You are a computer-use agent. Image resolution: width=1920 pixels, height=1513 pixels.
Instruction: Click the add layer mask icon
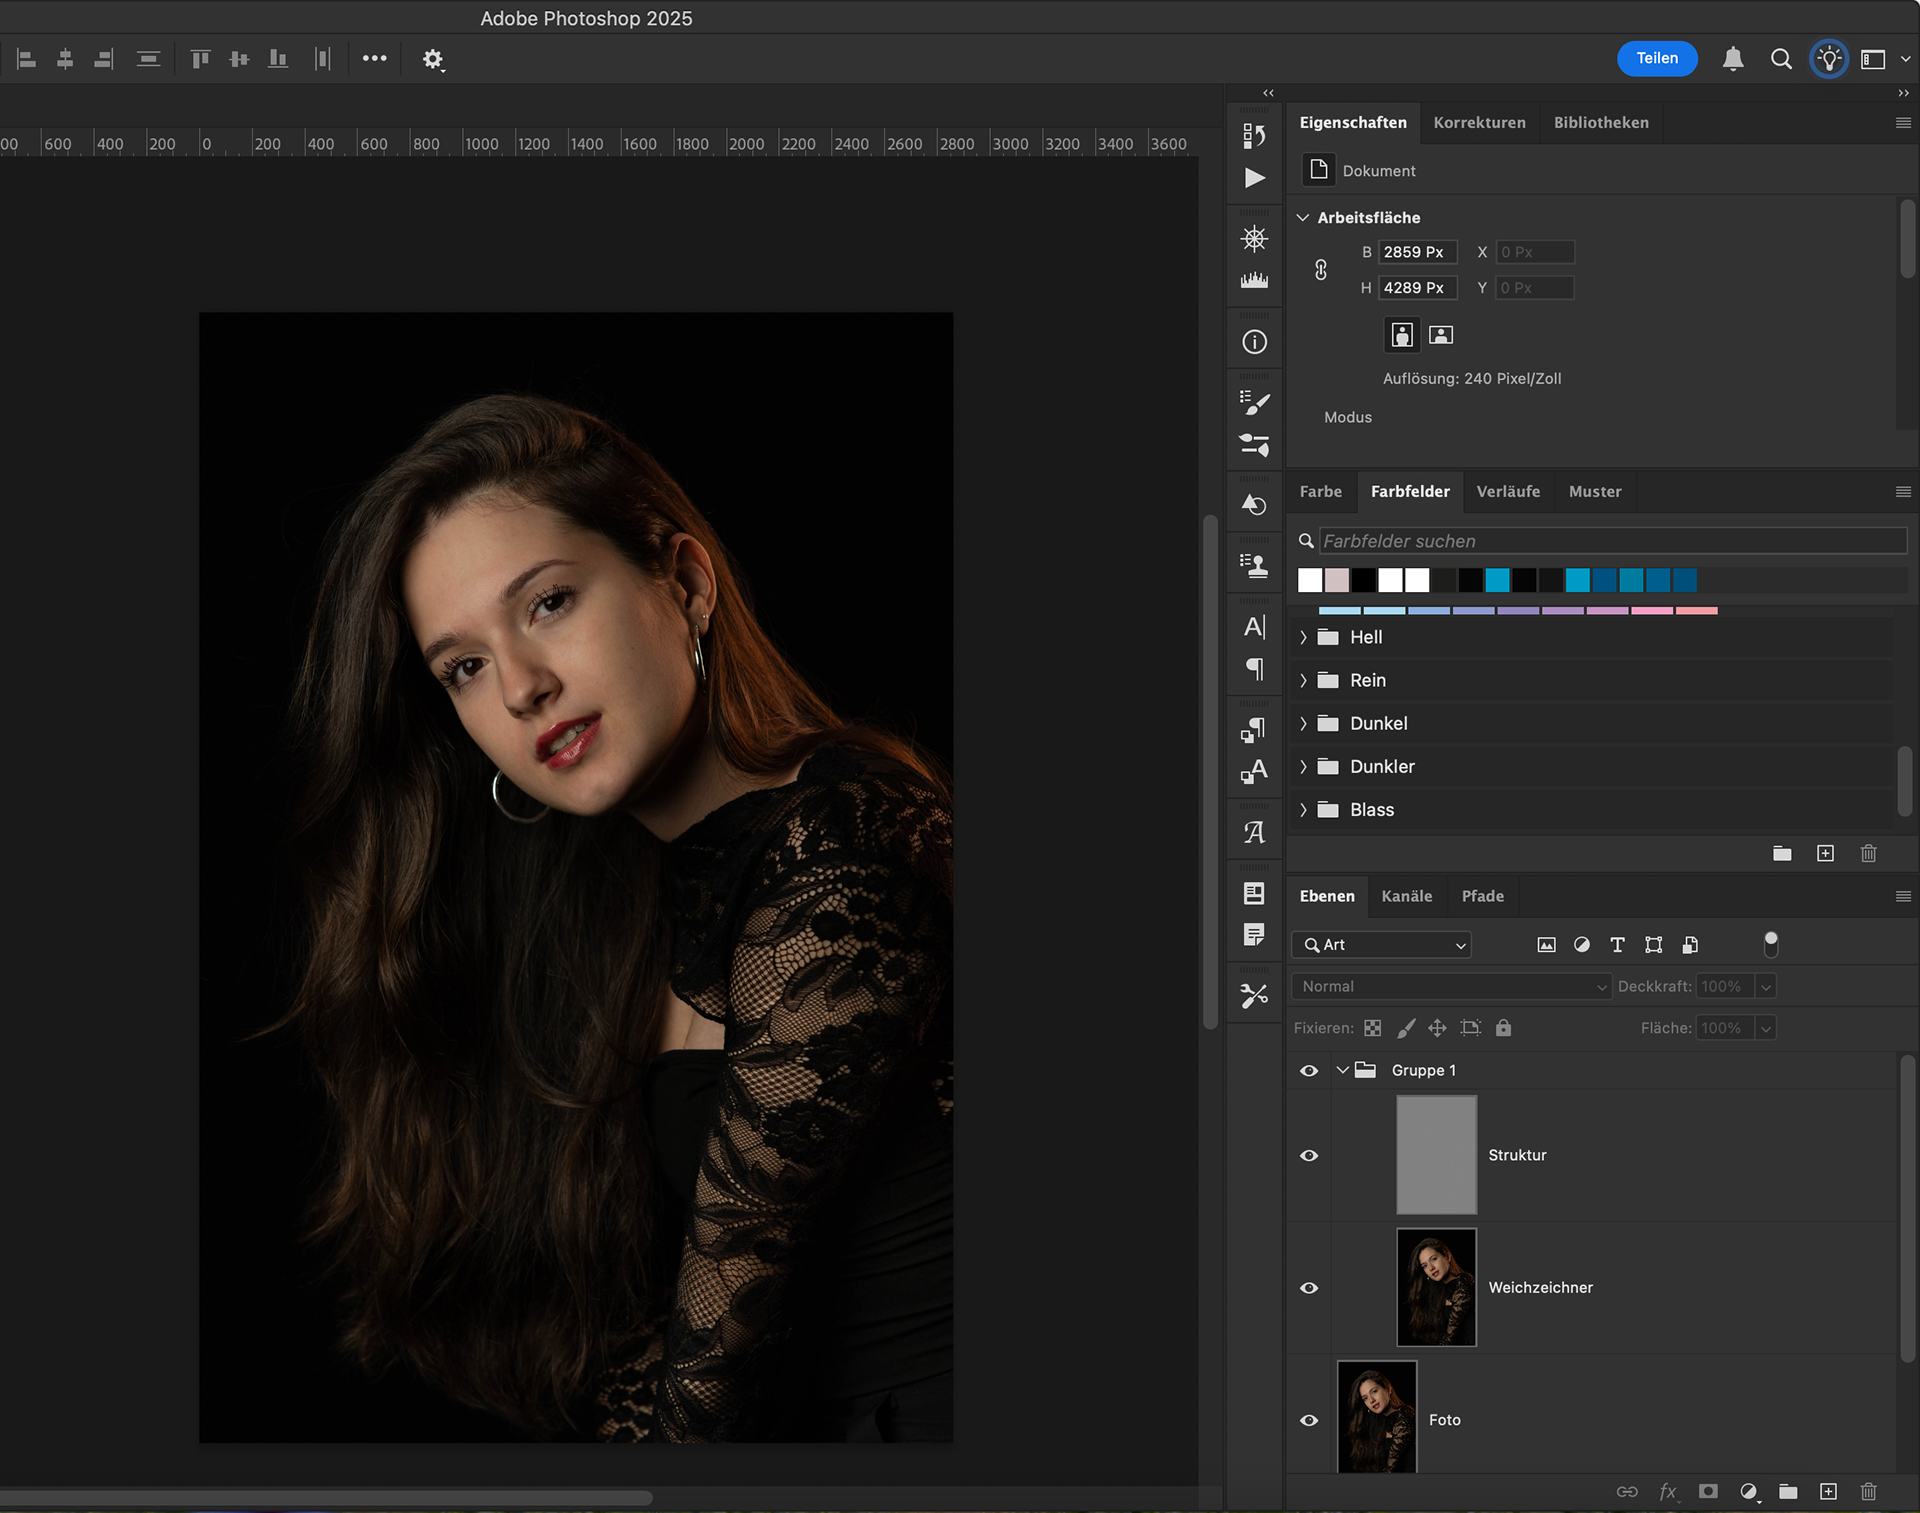click(x=1708, y=1491)
